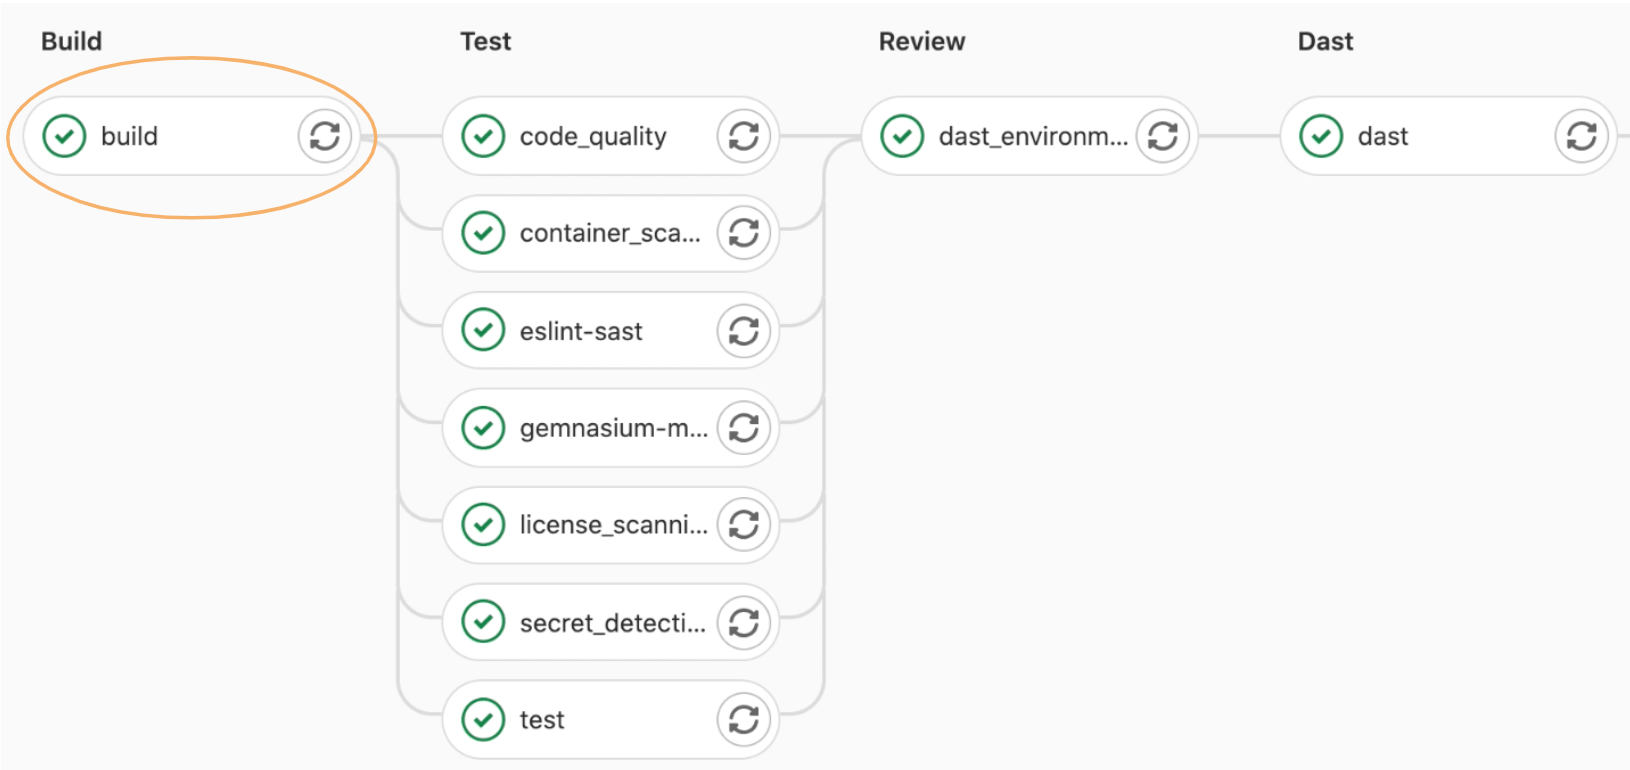Retry the secret_detection job
Screen dimensions: 1630x770
pyautogui.click(x=744, y=622)
